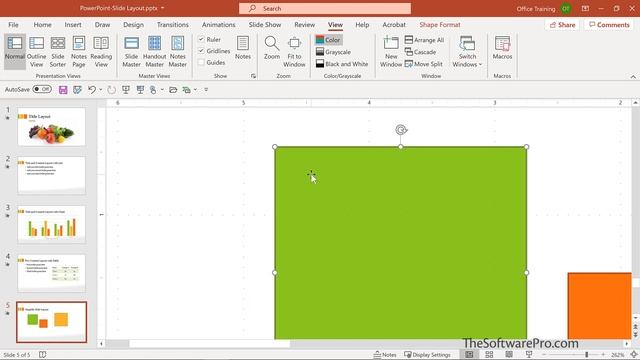Cascade the open windows
Screen dimensions: 640x360
pos(420,52)
